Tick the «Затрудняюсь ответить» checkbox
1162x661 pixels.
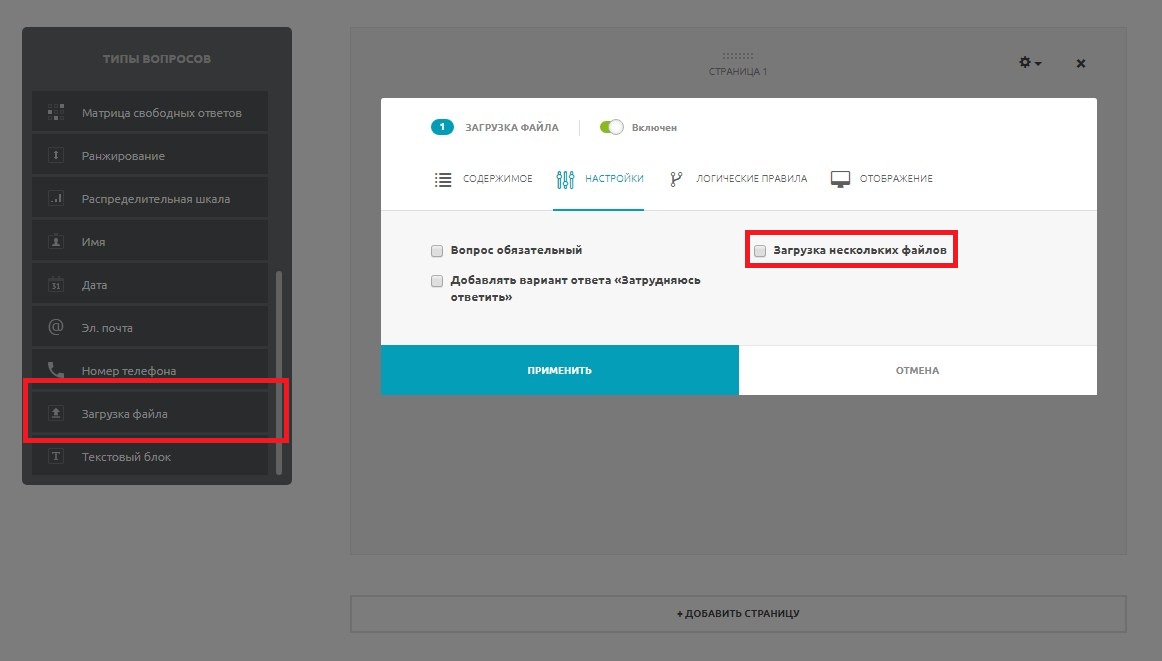[437, 281]
